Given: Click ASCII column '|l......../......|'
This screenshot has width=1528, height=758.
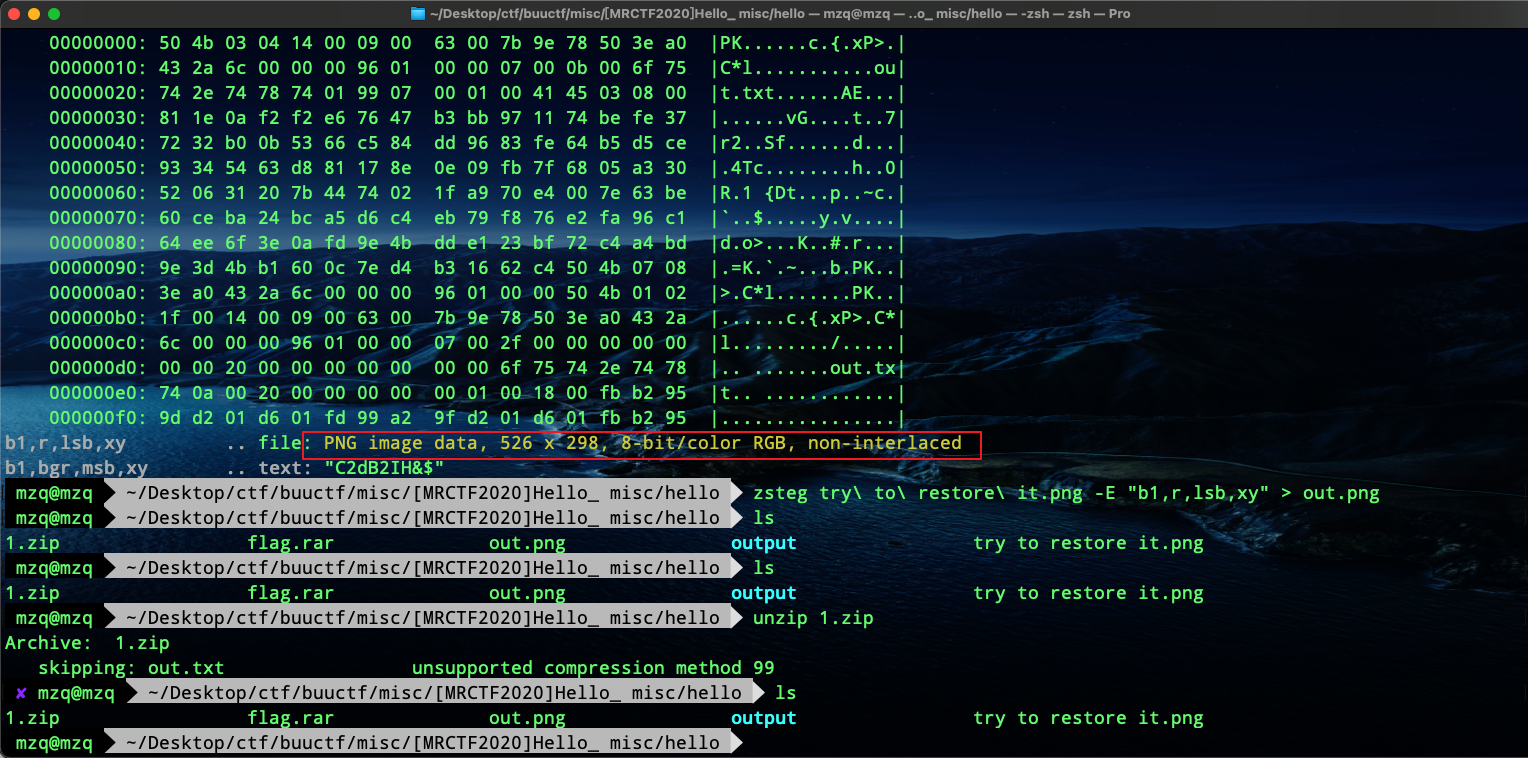Looking at the screenshot, I should coord(808,344).
